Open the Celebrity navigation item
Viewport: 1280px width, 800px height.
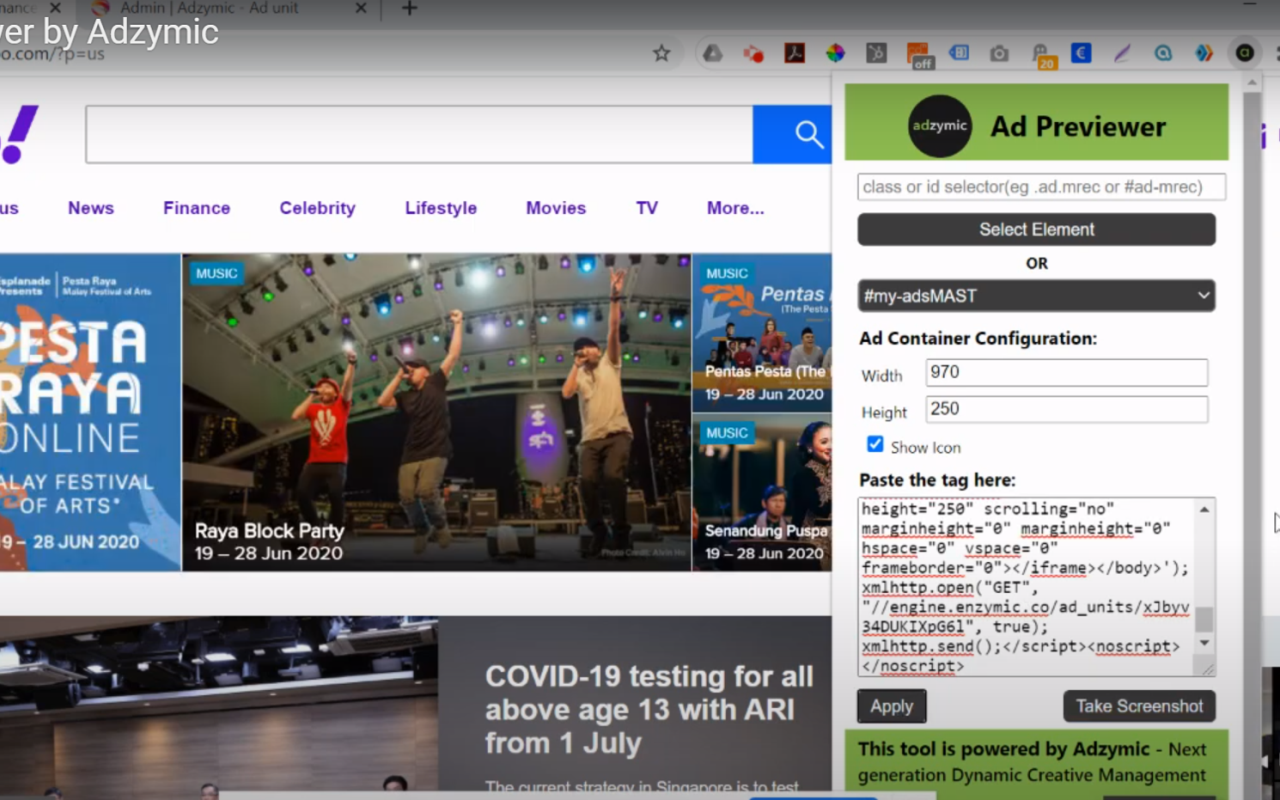tap(318, 208)
